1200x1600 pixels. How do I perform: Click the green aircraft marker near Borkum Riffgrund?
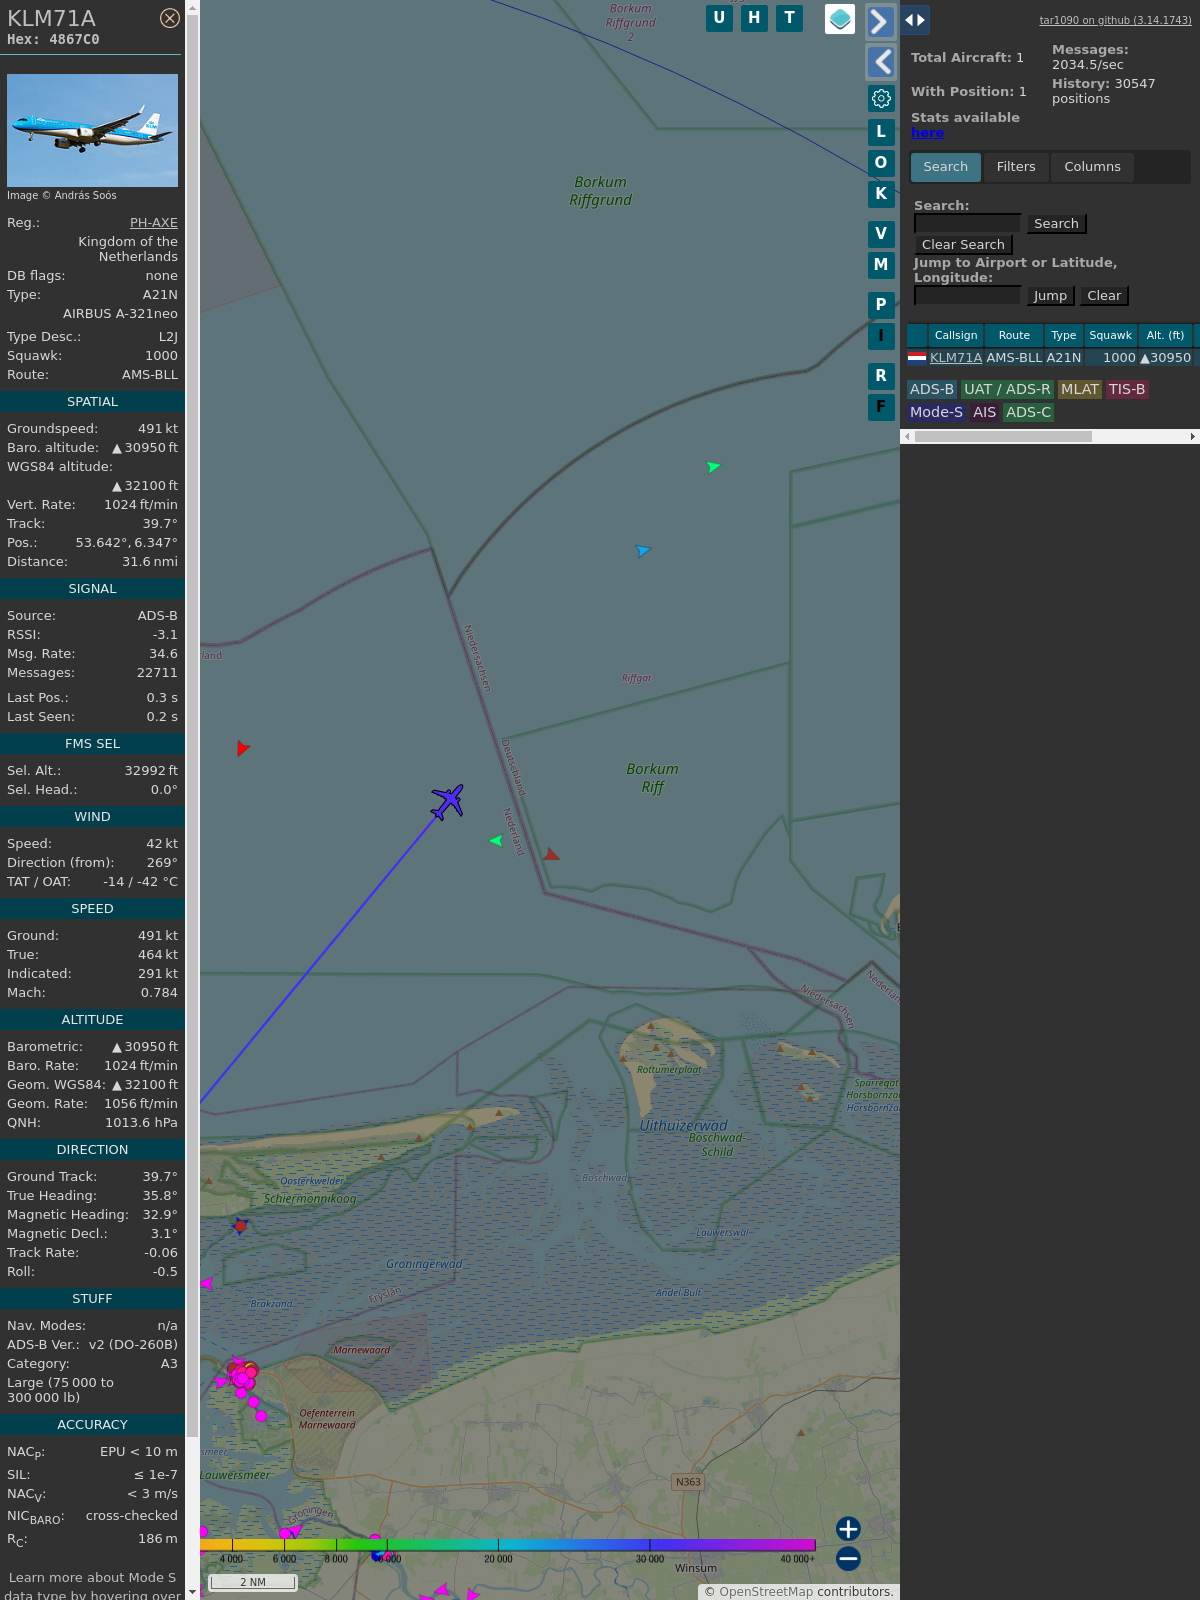pyautogui.click(x=713, y=466)
